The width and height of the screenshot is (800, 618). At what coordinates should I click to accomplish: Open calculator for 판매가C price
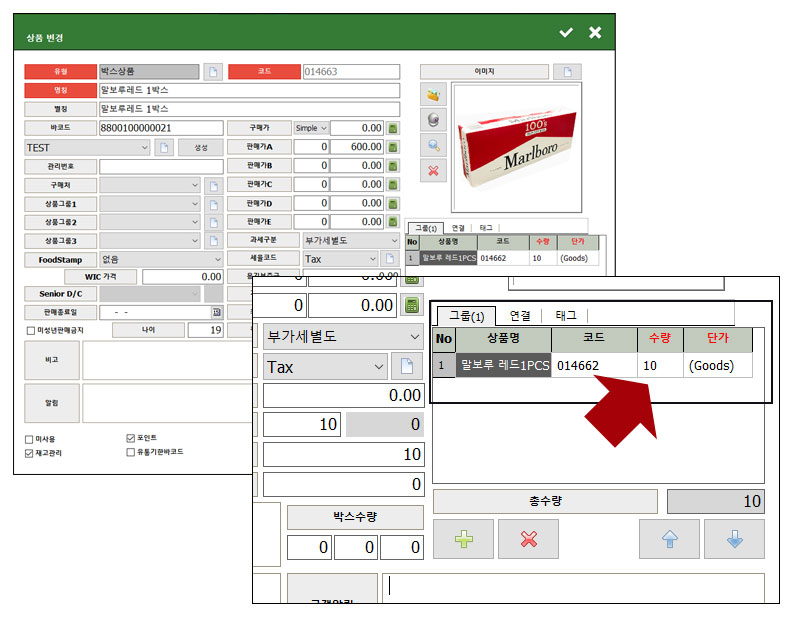(x=393, y=185)
